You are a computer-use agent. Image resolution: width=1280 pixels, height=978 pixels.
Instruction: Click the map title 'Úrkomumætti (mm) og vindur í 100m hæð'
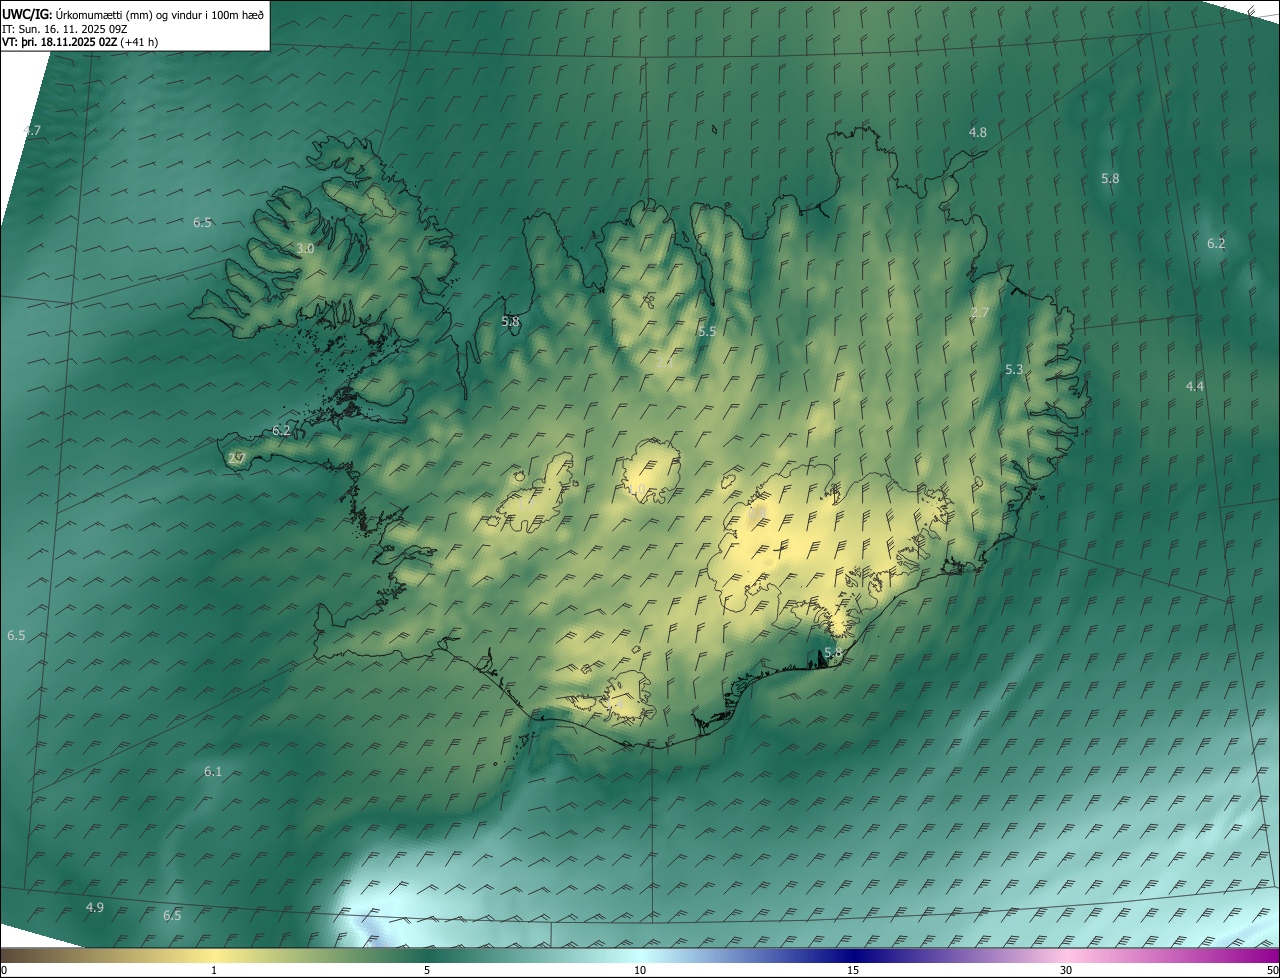[158, 14]
